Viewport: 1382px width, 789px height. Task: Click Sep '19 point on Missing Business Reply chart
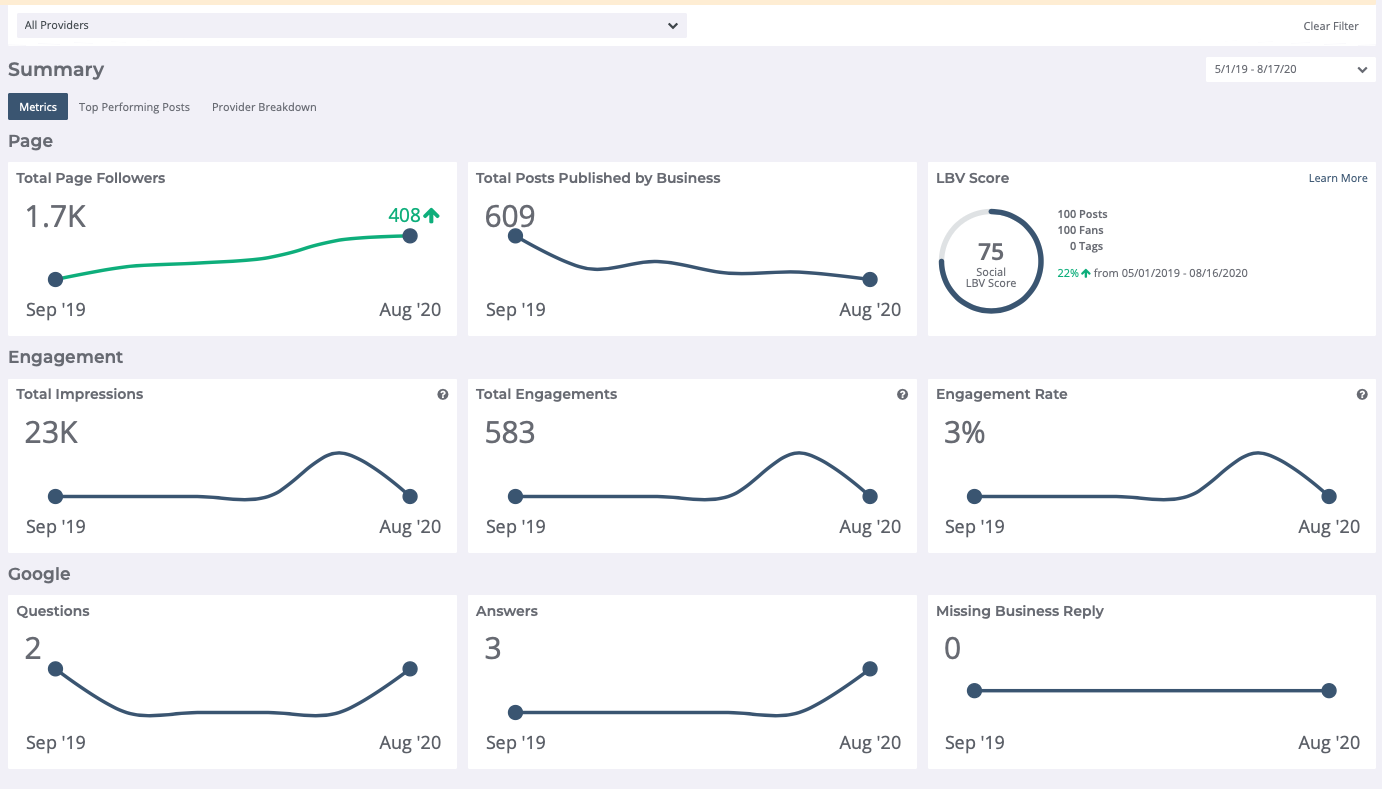[x=975, y=690]
